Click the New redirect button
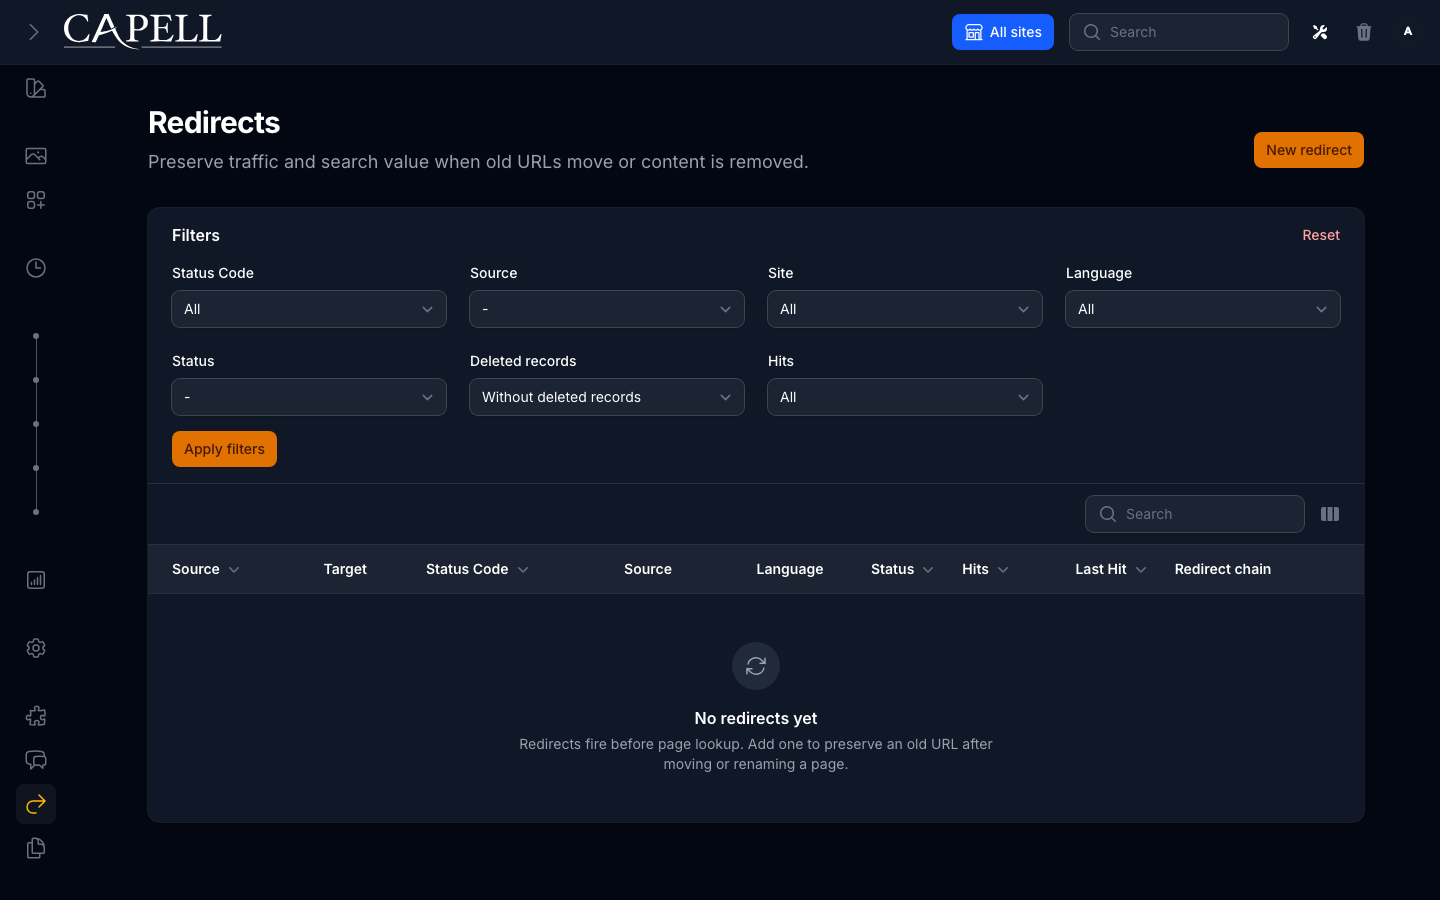Viewport: 1440px width, 900px height. (x=1309, y=150)
